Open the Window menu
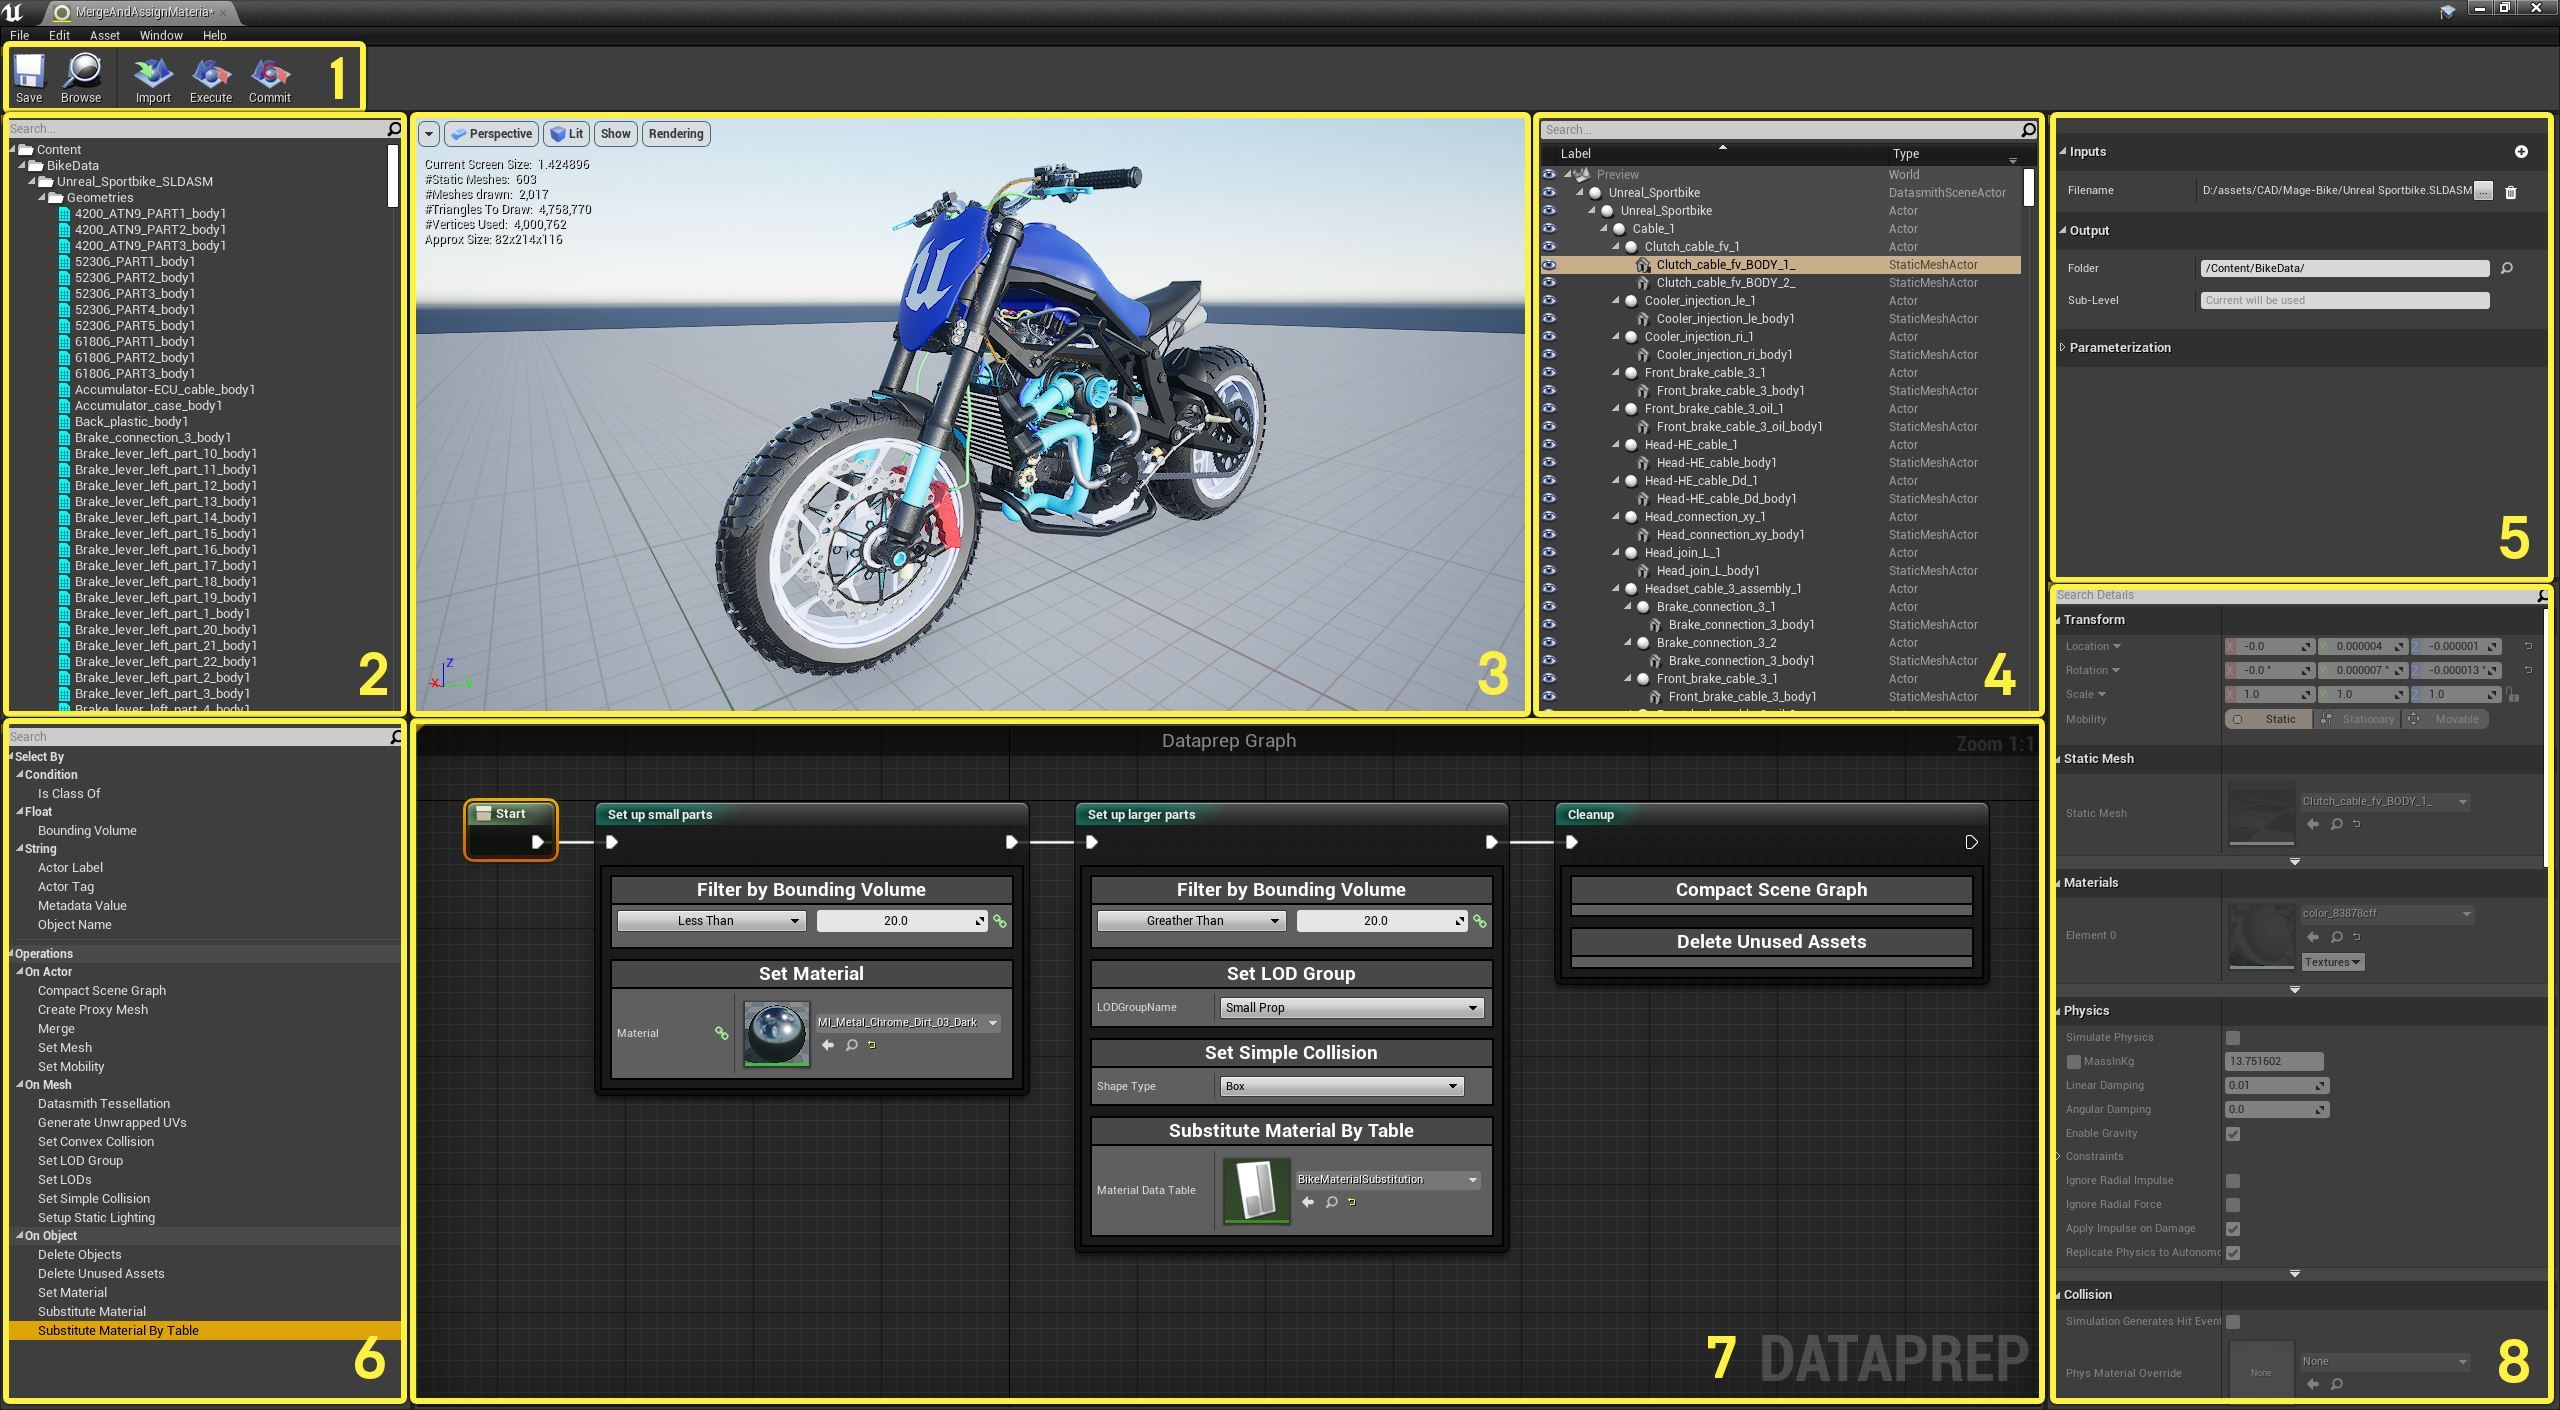The width and height of the screenshot is (2560, 1410). pos(160,35)
